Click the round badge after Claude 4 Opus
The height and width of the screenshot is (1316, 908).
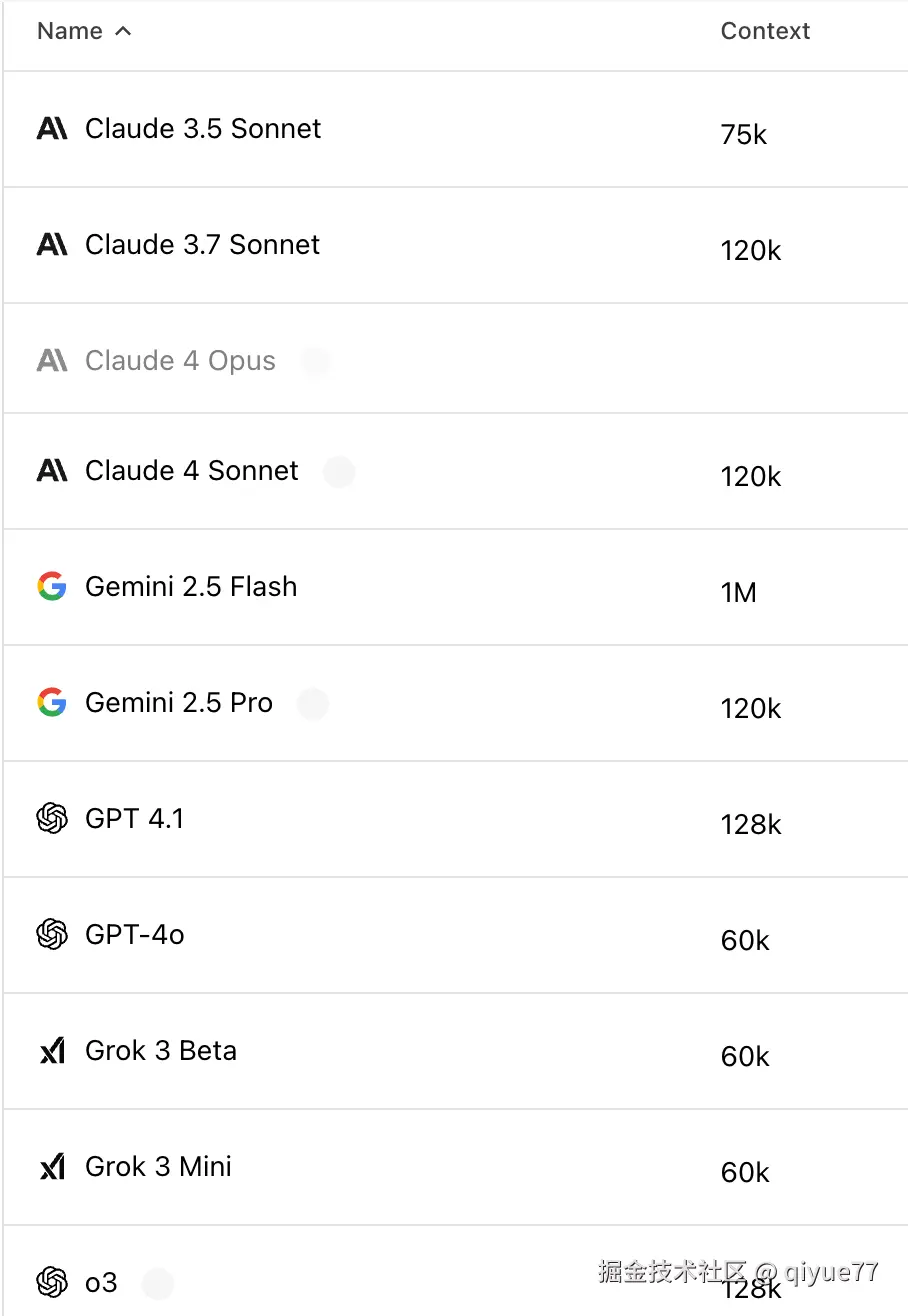(x=316, y=362)
